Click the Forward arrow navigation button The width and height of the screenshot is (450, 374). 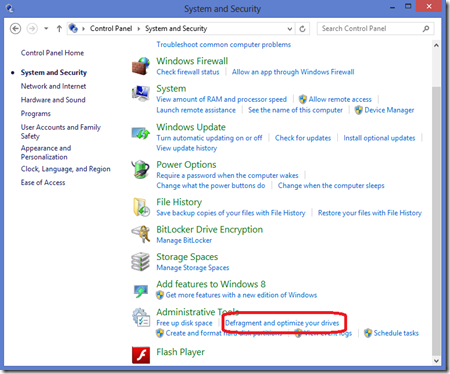click(32, 29)
